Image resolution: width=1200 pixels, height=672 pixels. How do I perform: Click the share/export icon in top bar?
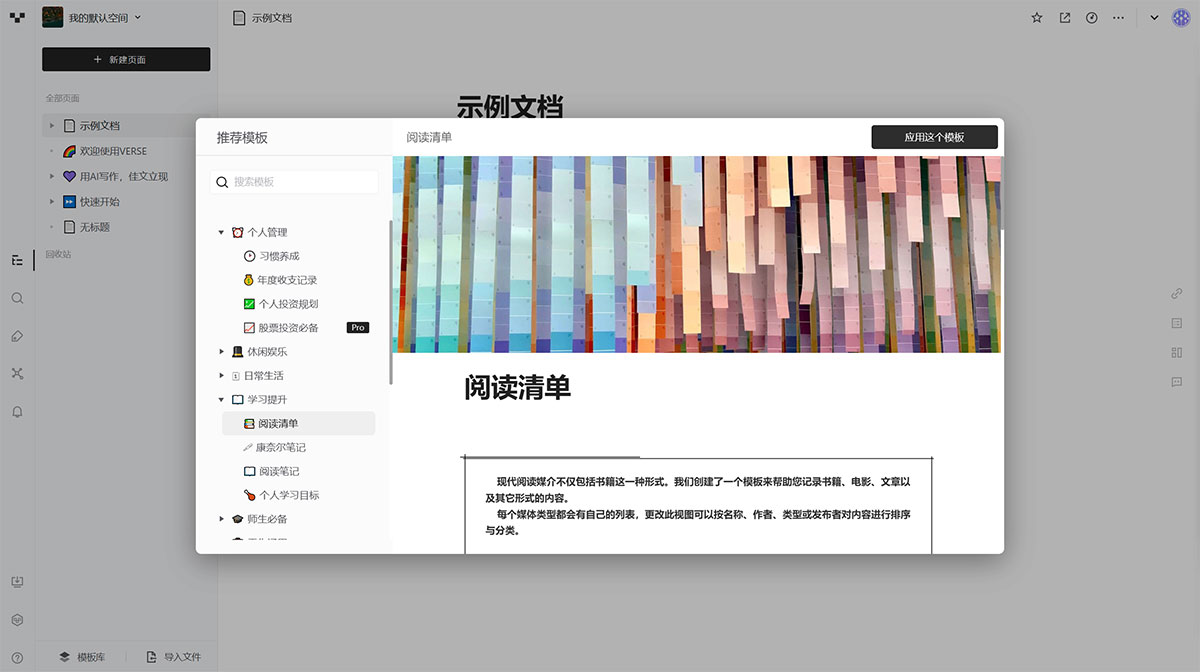(x=1063, y=17)
